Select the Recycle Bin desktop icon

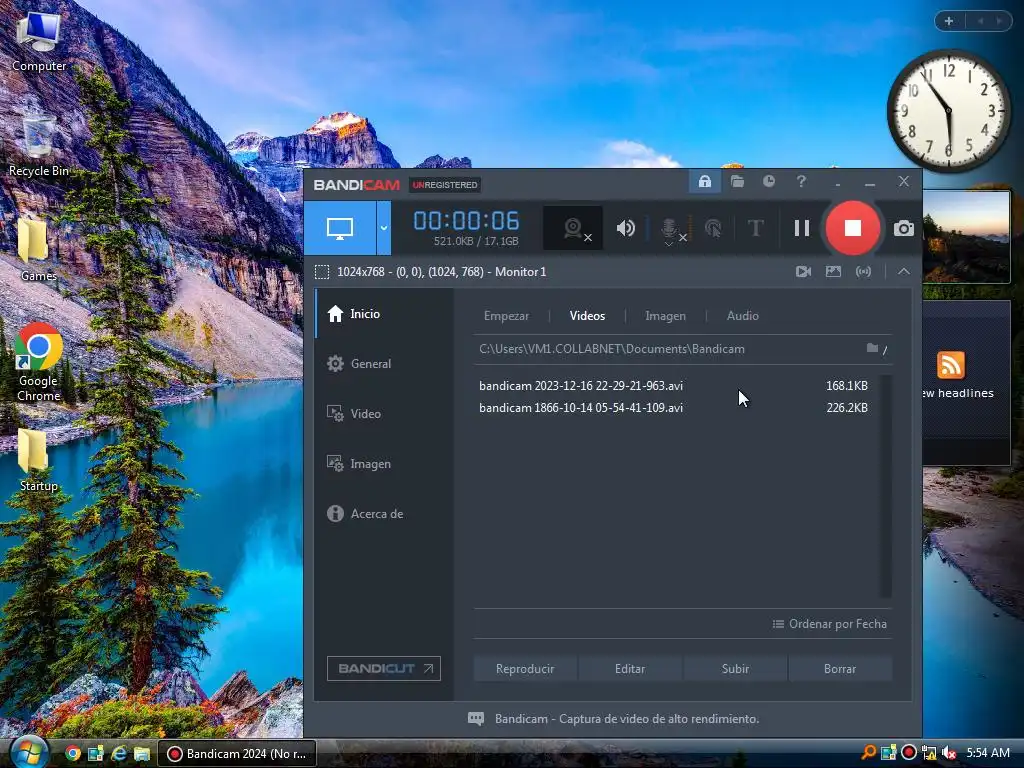click(x=39, y=144)
